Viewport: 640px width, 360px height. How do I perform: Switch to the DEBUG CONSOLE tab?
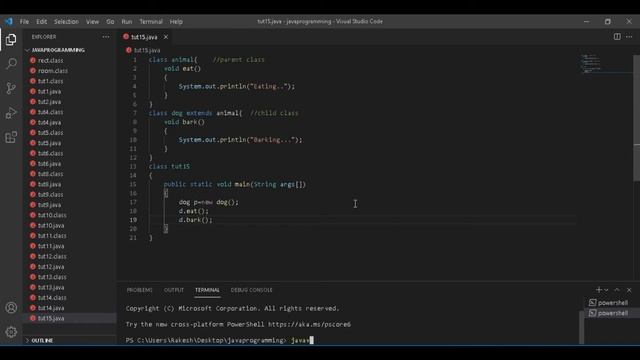[x=251, y=290]
